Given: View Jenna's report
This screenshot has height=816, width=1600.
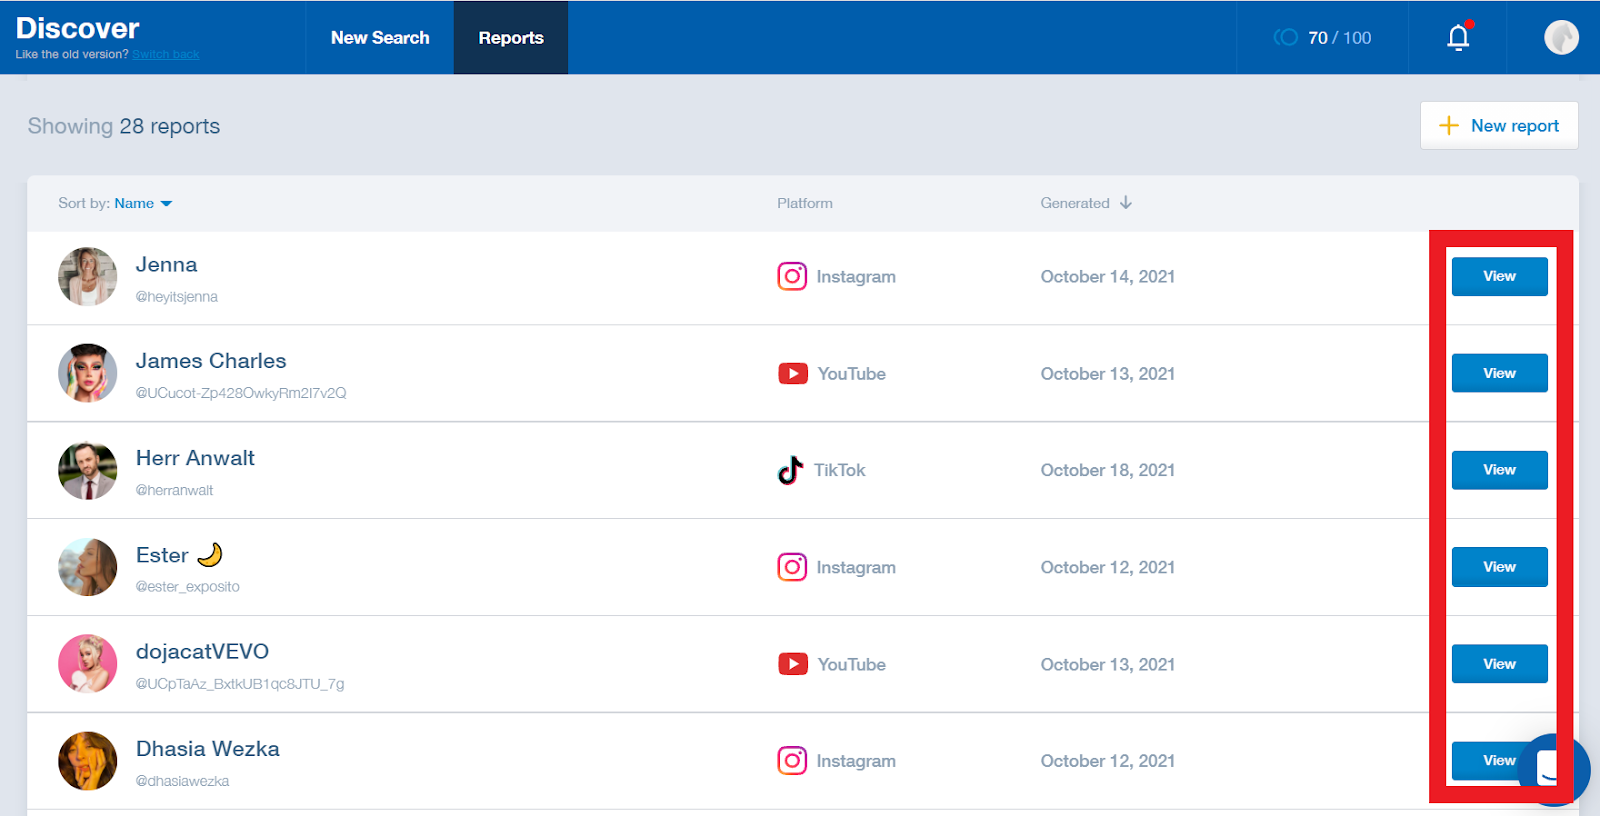Looking at the screenshot, I should [1499, 276].
